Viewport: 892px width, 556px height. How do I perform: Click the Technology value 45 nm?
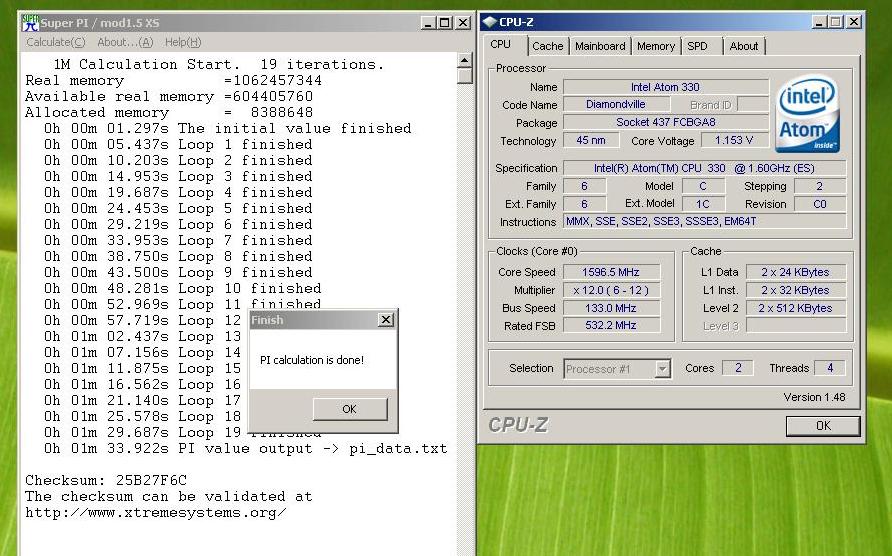pyautogui.click(x=590, y=140)
